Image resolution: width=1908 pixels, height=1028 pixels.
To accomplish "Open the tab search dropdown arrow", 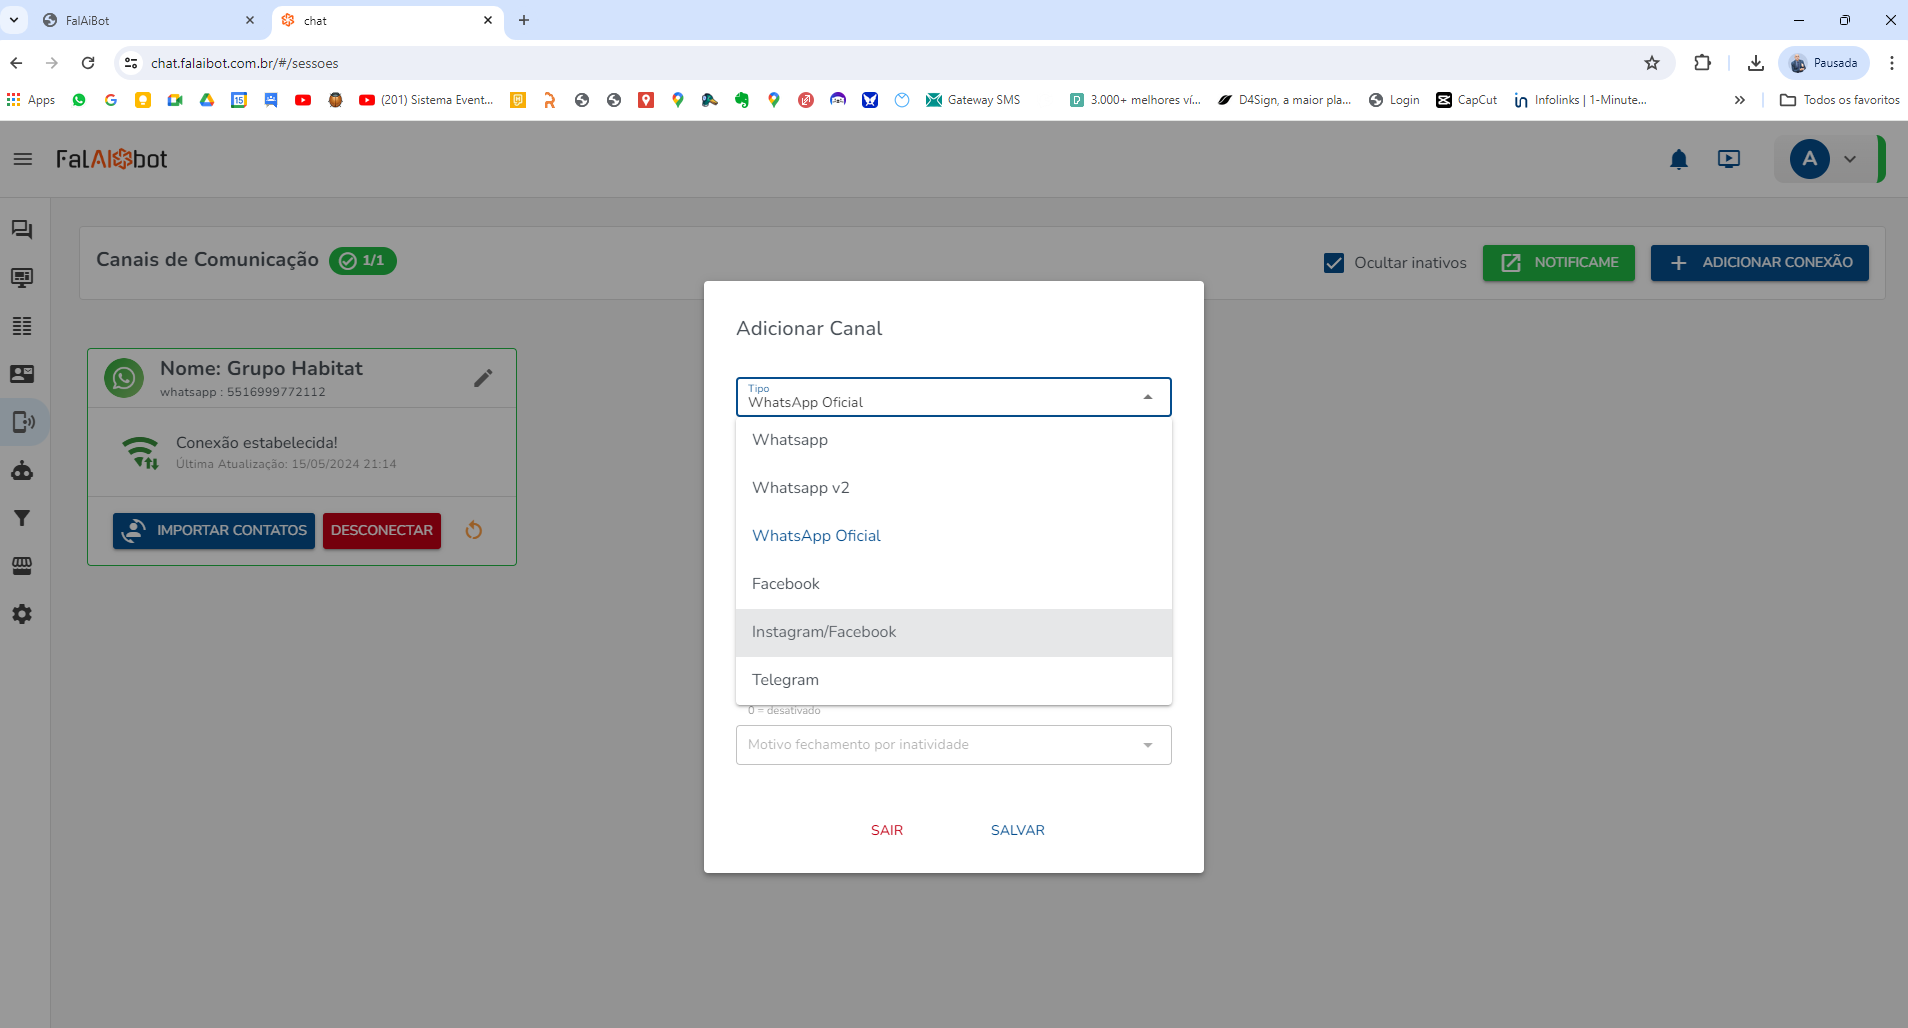I will click(x=14, y=20).
